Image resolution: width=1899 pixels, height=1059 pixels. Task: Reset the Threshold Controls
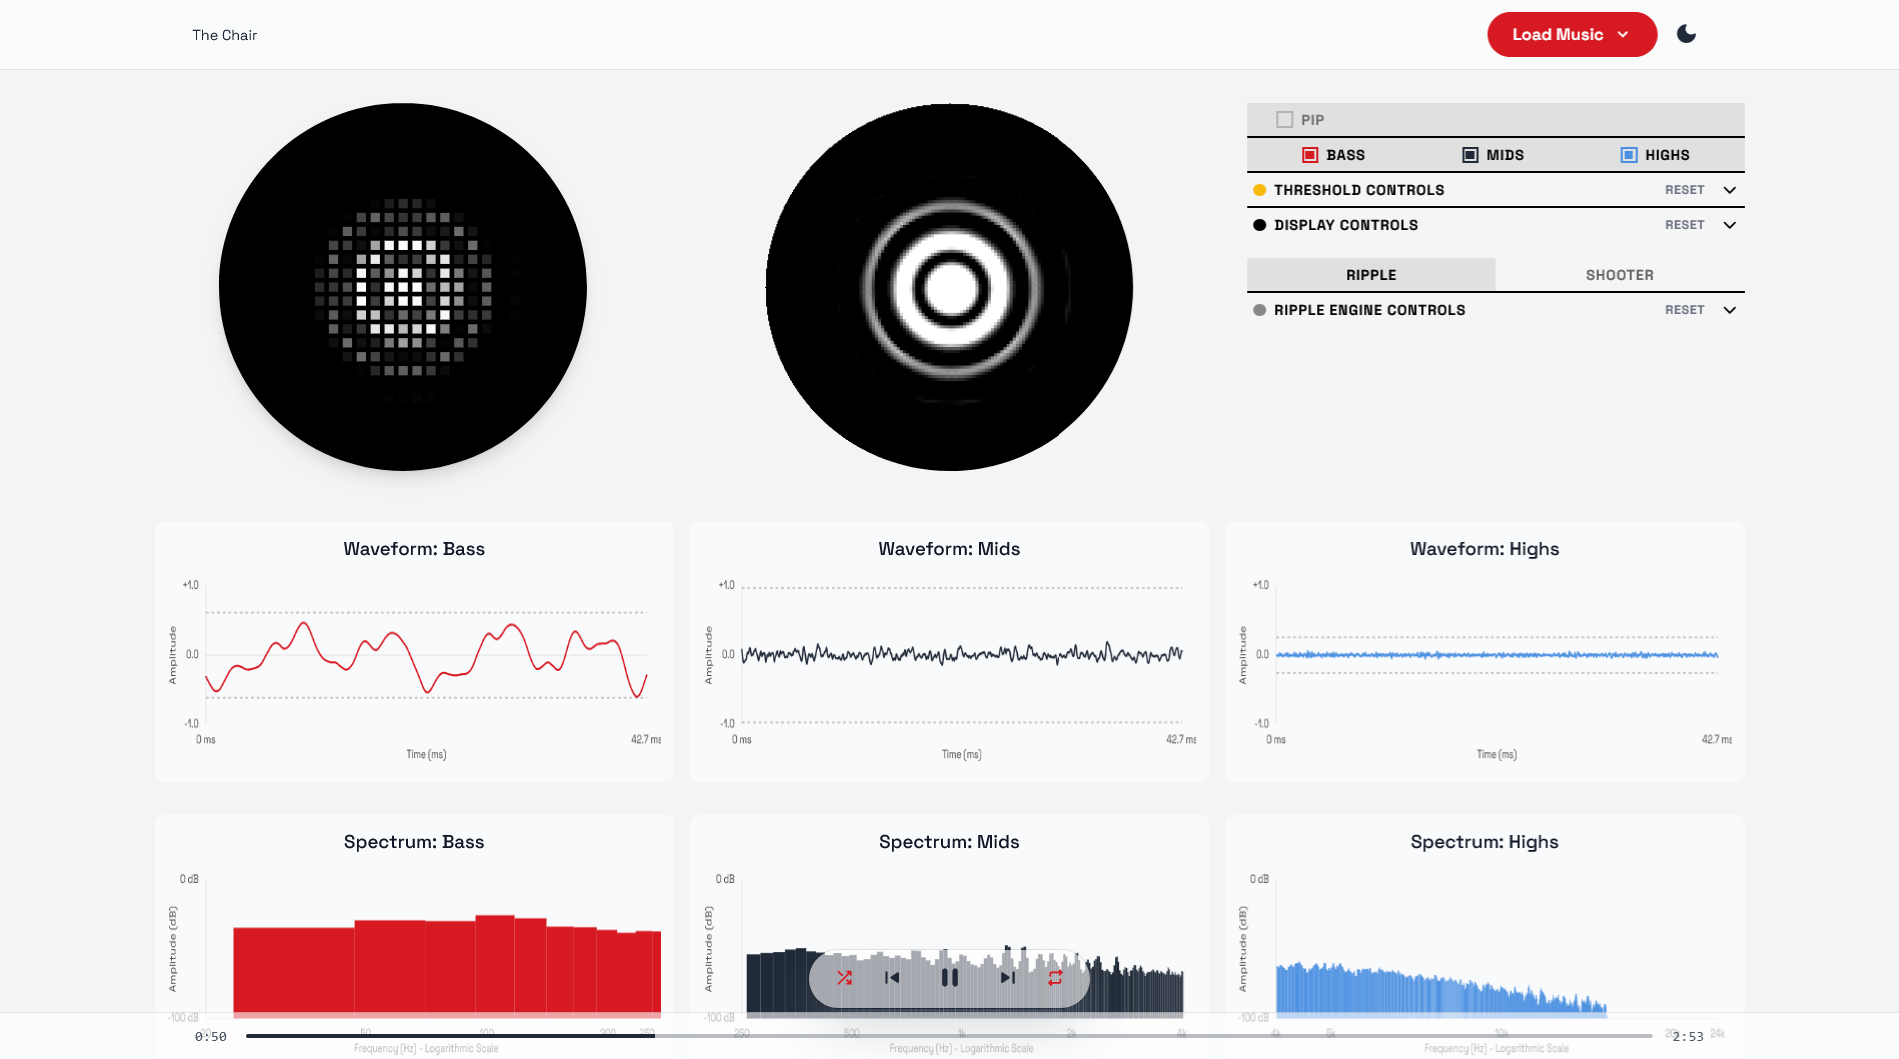pos(1684,190)
